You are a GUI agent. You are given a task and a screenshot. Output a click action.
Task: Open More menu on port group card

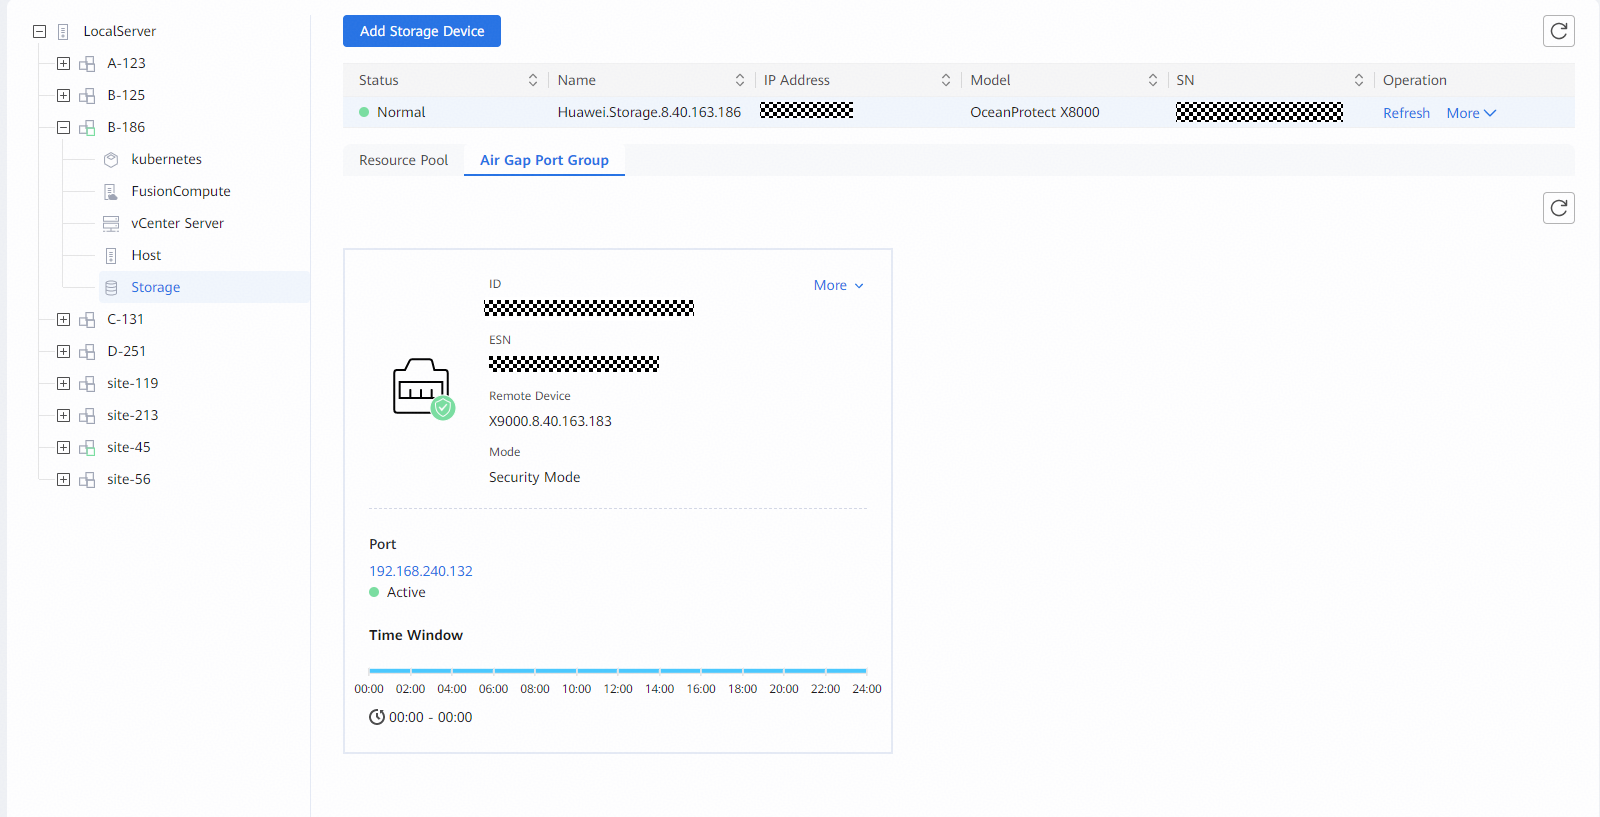tap(838, 285)
